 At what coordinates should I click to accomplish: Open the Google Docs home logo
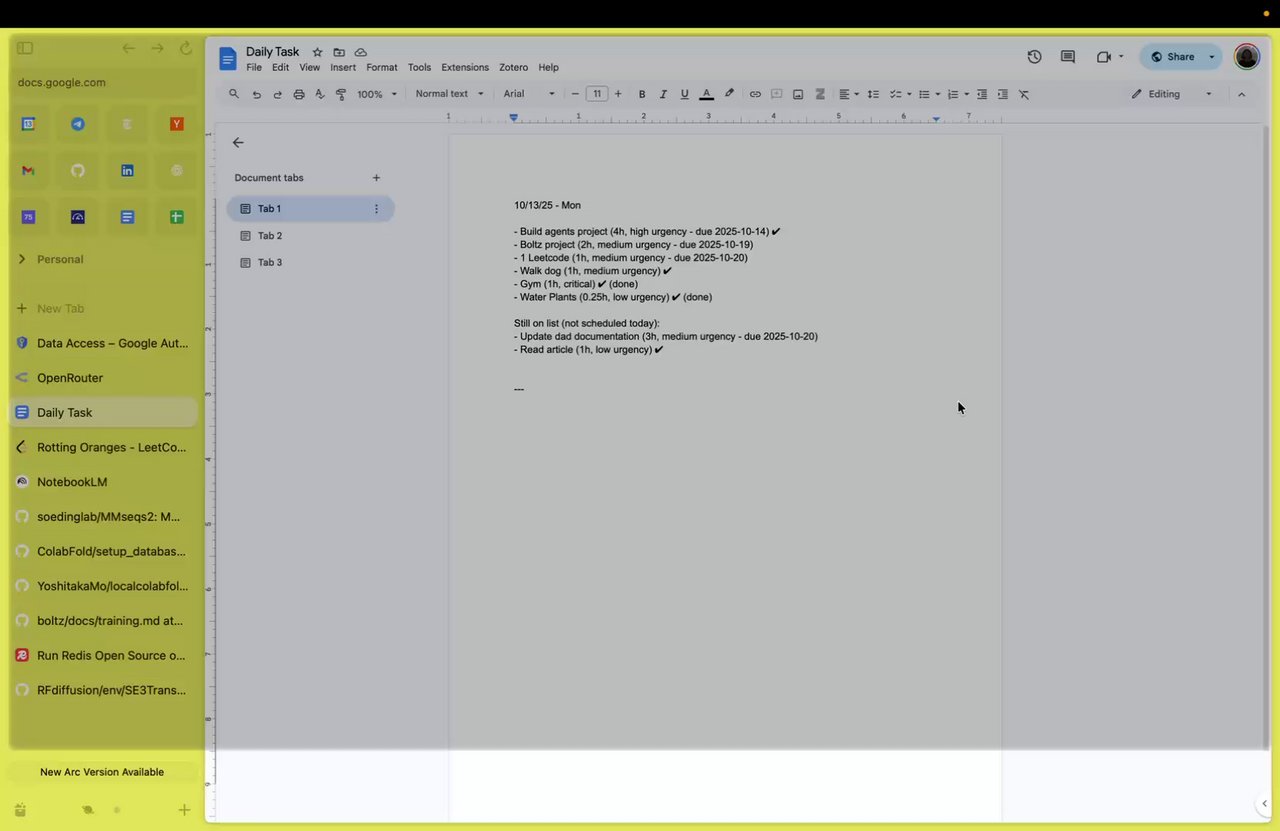coord(228,59)
